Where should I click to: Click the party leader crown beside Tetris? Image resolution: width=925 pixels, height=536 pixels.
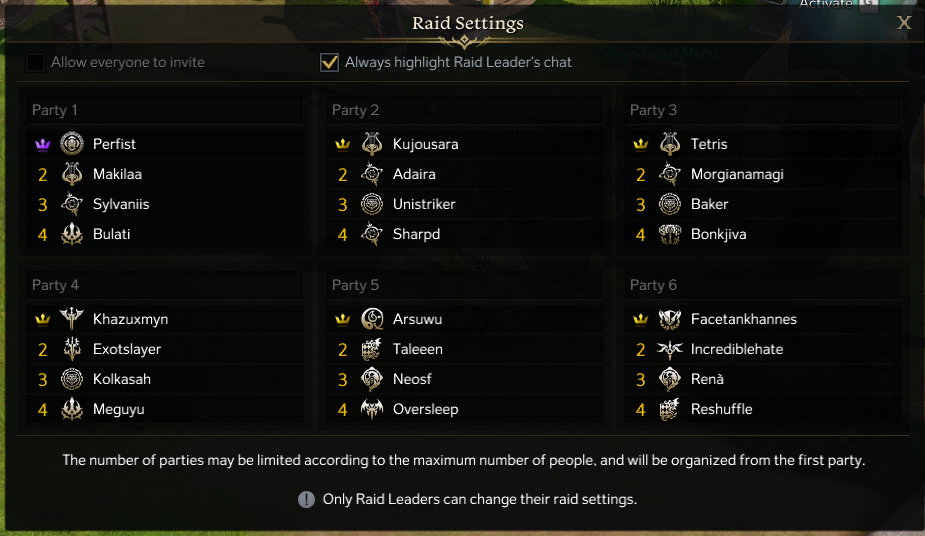[641, 144]
